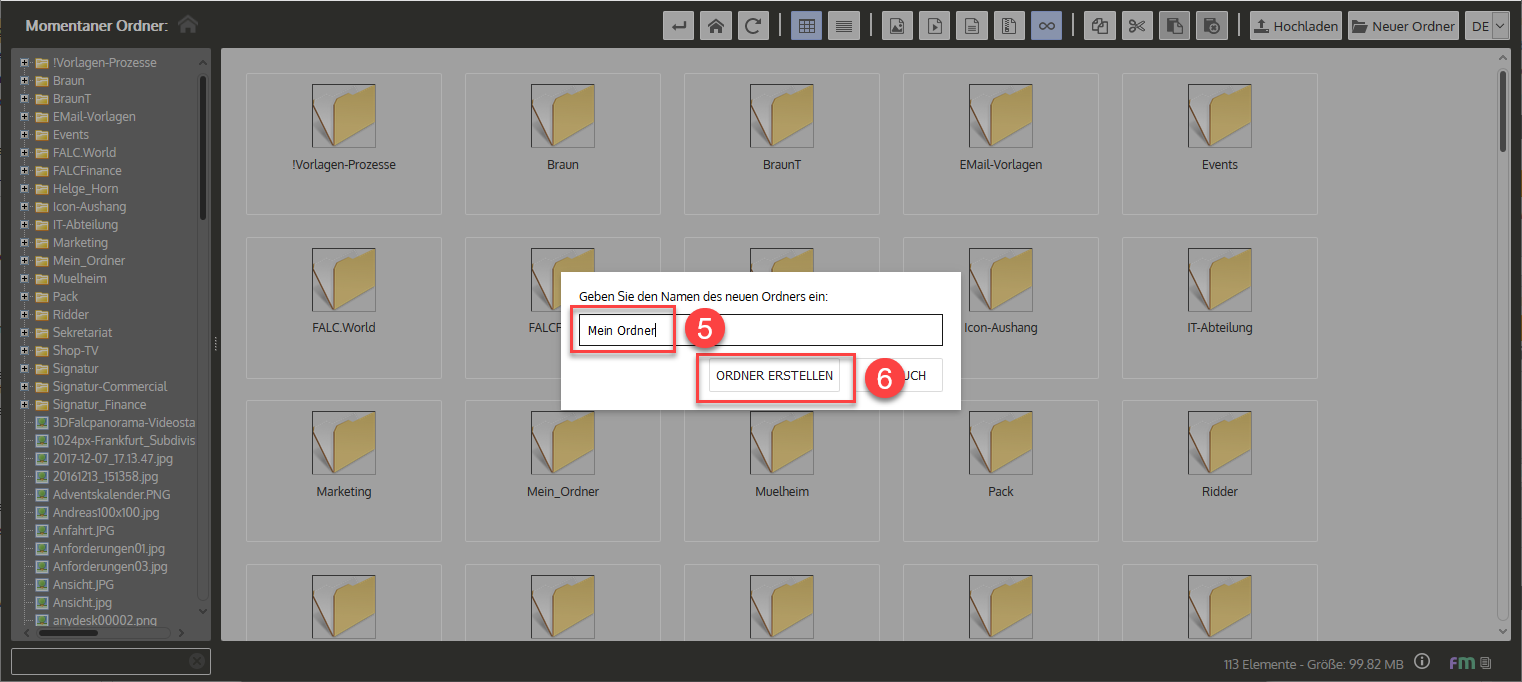This screenshot has width=1522, height=682.
Task: Click the ORDNER ERSTELLEN button
Action: [x=774, y=376]
